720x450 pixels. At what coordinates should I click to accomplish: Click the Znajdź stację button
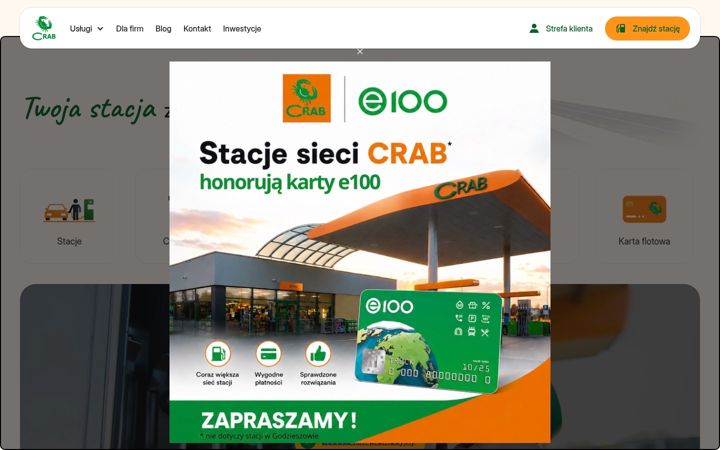tap(647, 28)
